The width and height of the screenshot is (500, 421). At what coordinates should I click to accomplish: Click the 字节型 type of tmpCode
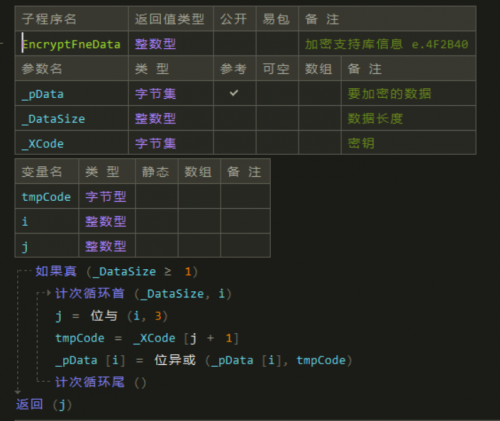coord(106,197)
